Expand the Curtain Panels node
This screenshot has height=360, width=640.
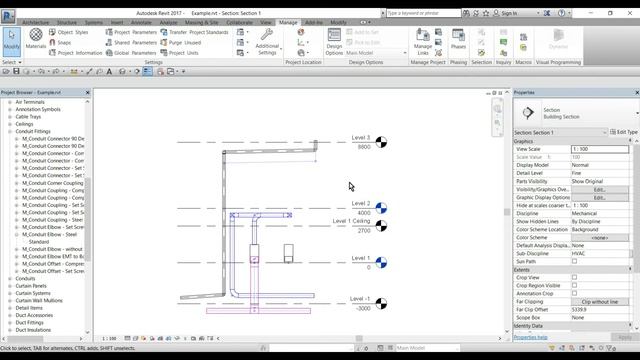pyautogui.click(x=10, y=286)
